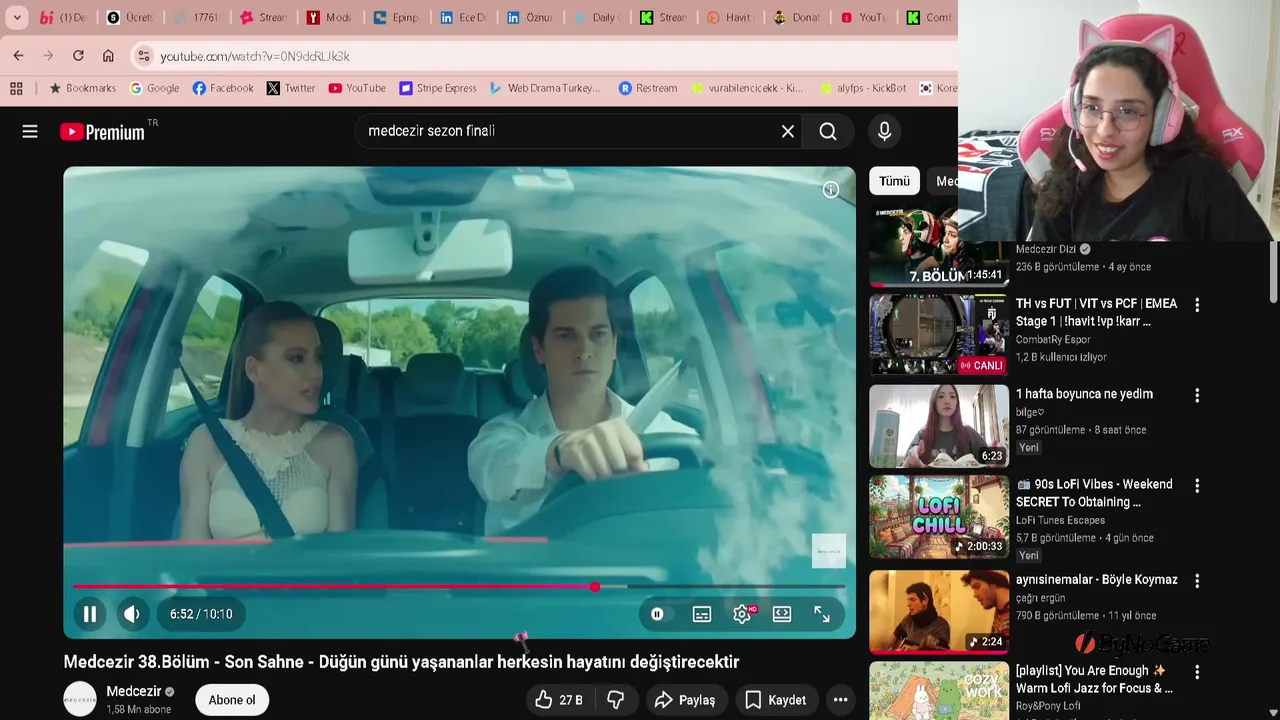Open the Facebook bookmark
The image size is (1280, 720).
[x=223, y=88]
